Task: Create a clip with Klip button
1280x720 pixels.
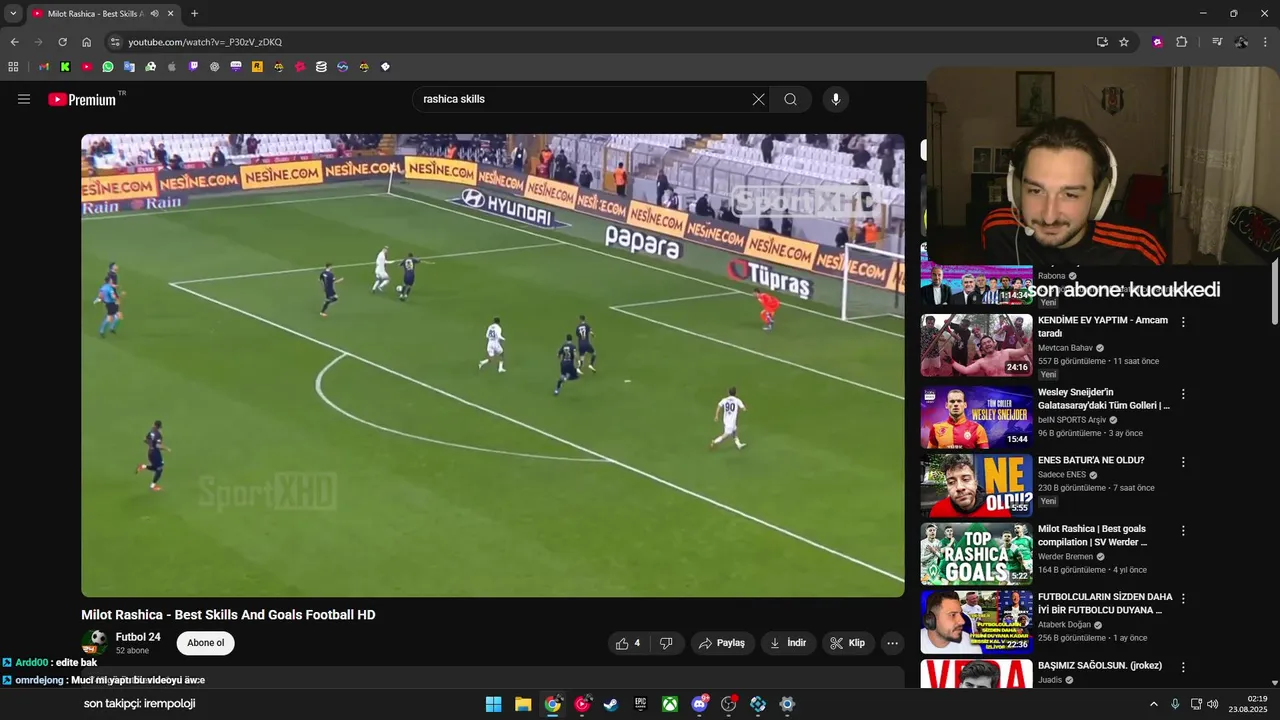Action: [x=848, y=643]
